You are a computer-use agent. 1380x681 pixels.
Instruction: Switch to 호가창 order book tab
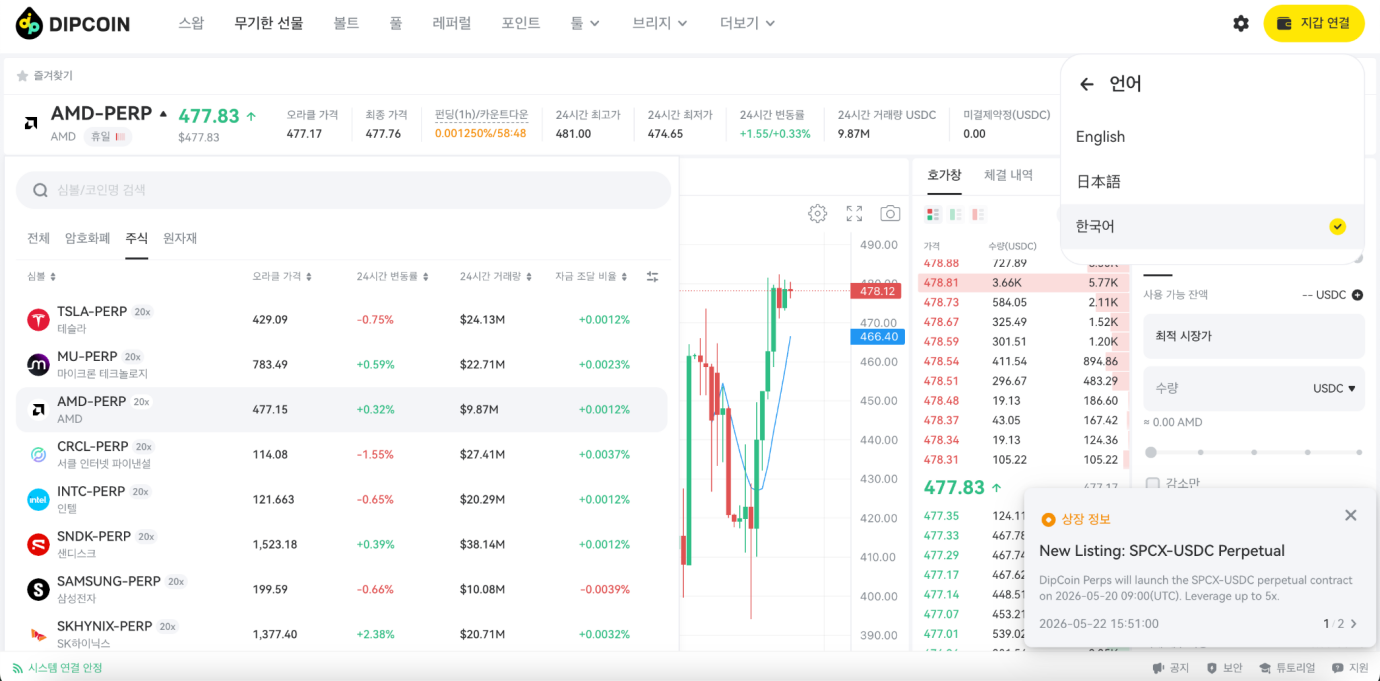(944, 175)
